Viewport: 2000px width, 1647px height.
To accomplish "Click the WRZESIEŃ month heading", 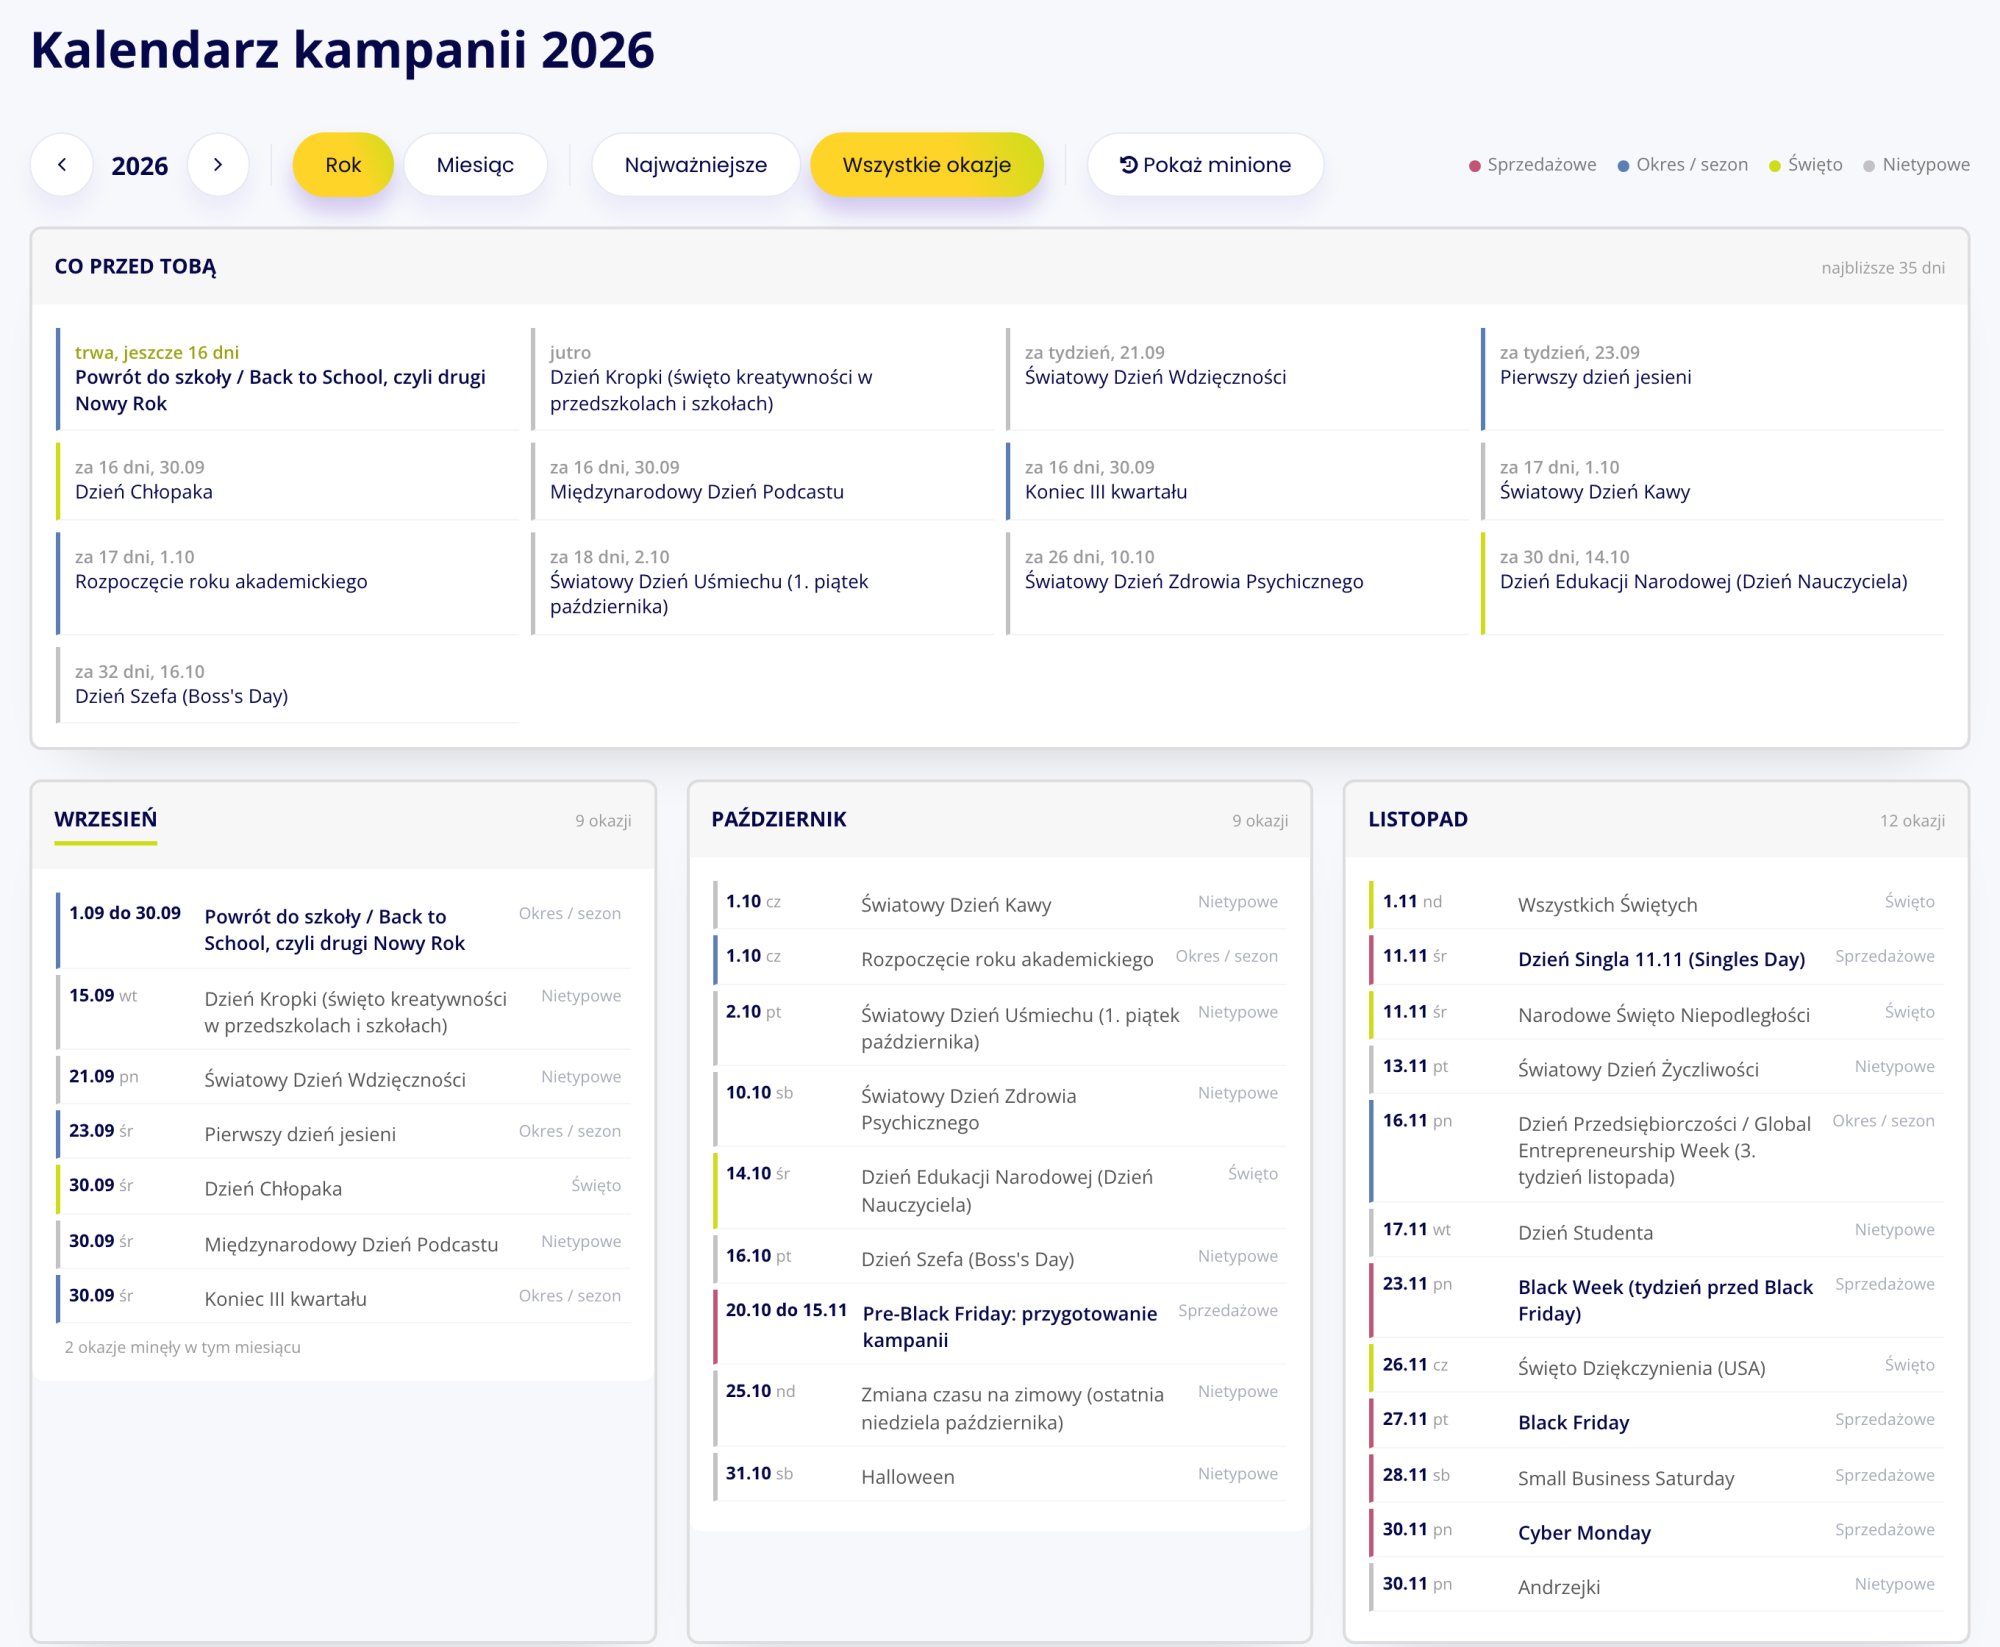I will [x=105, y=819].
